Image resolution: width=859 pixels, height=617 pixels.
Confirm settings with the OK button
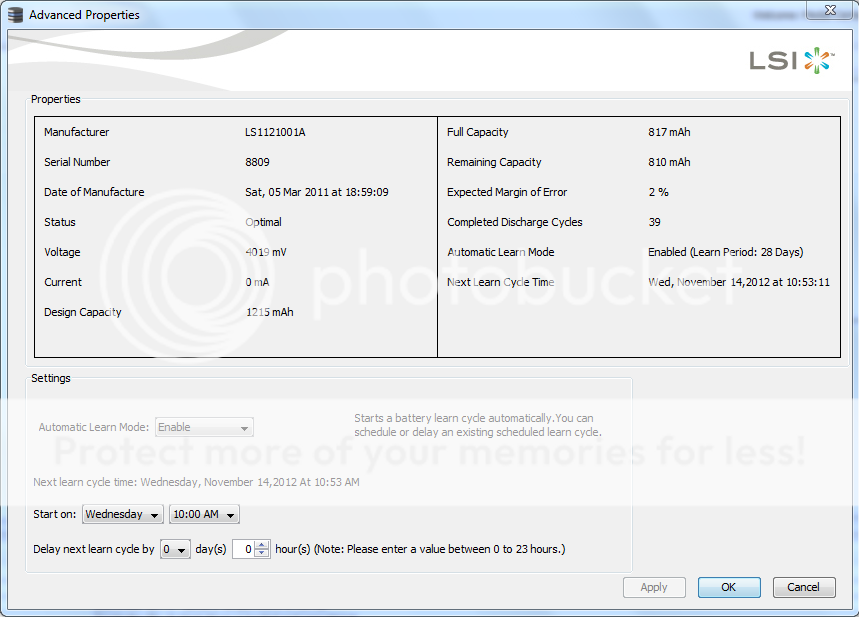pyautogui.click(x=729, y=587)
